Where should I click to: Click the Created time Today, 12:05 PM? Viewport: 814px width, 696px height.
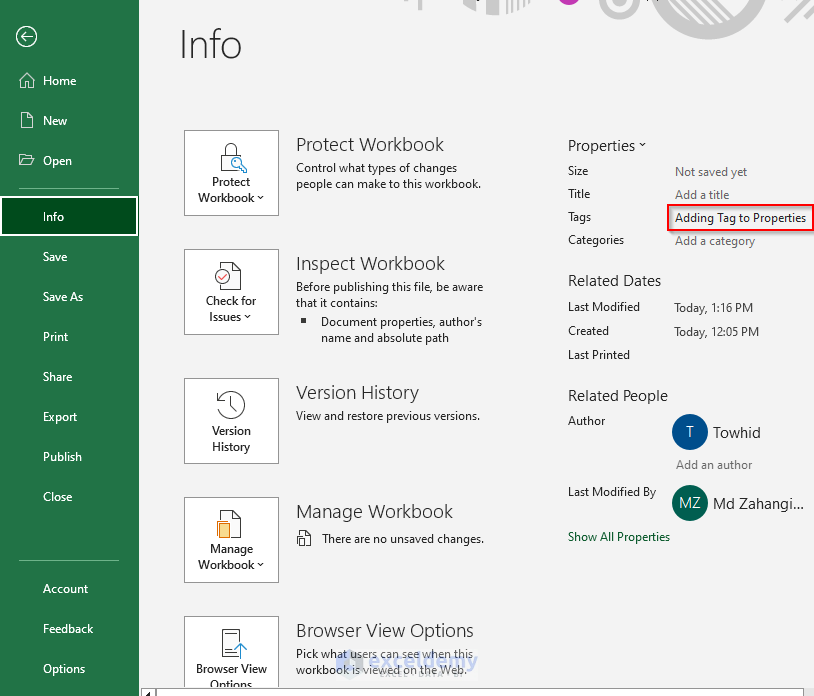(716, 332)
